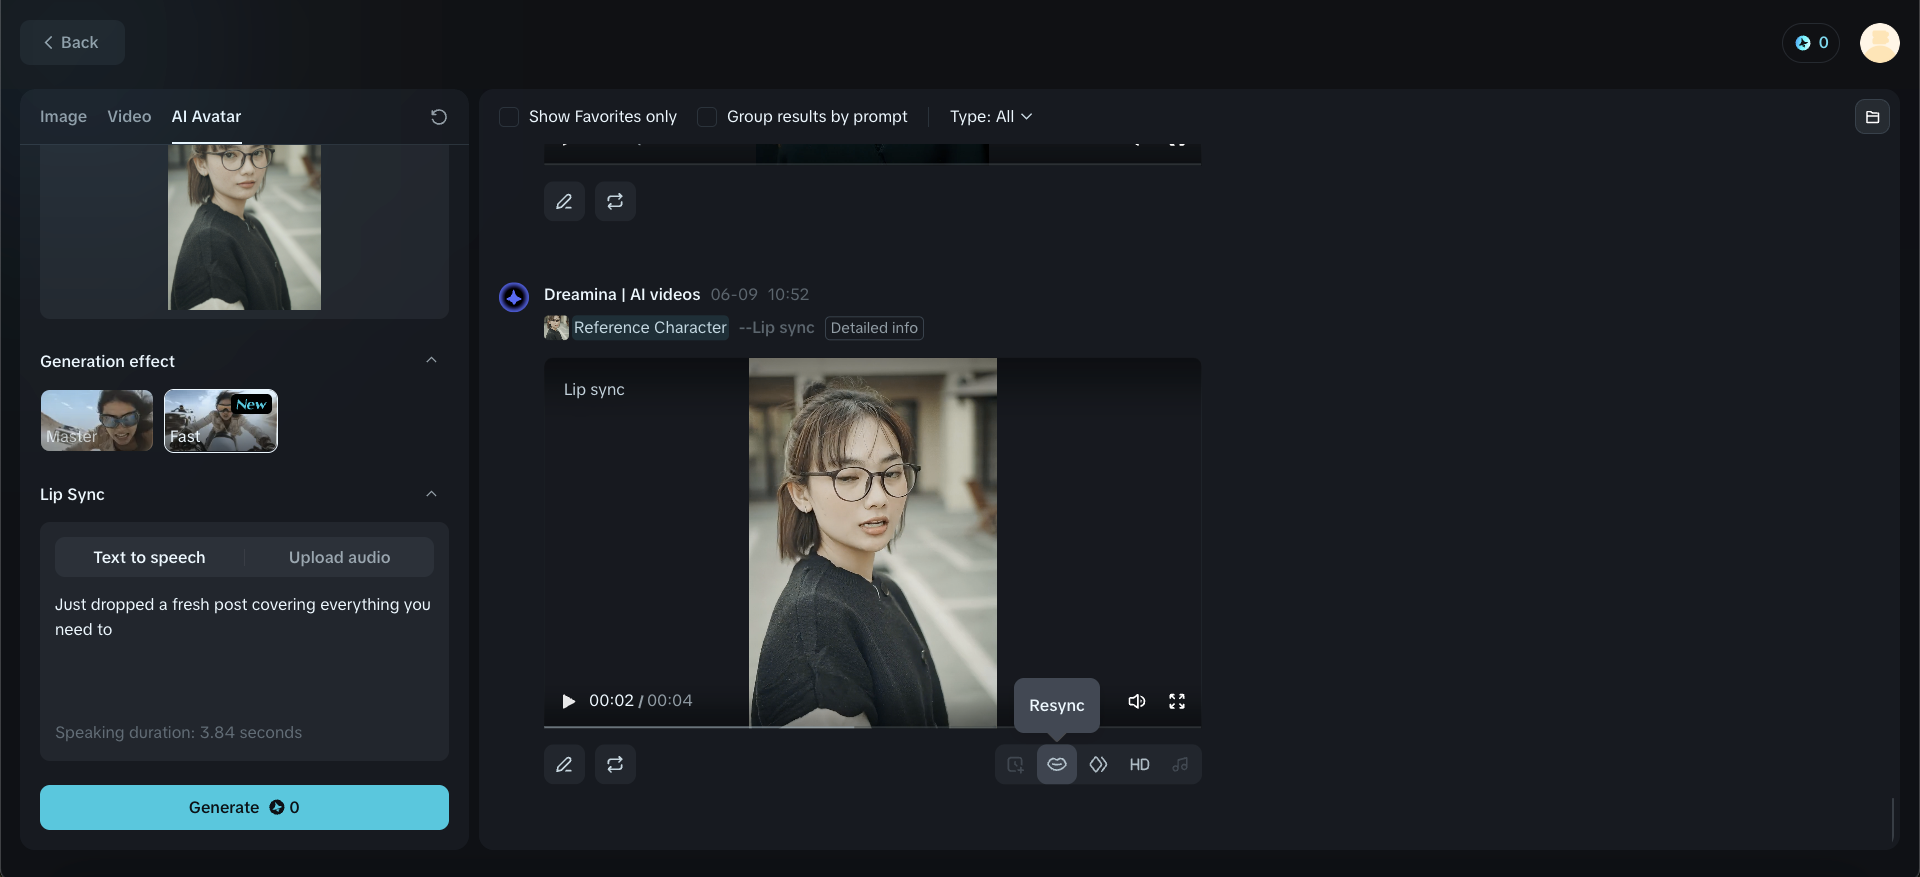Choose the Fast generation effect
The image size is (1920, 877).
pos(221,421)
